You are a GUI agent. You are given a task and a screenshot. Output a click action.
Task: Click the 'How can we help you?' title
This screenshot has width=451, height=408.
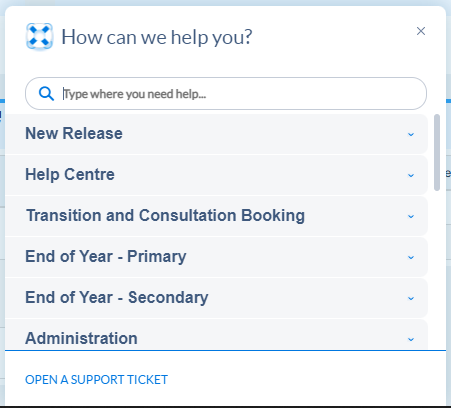[157, 37]
